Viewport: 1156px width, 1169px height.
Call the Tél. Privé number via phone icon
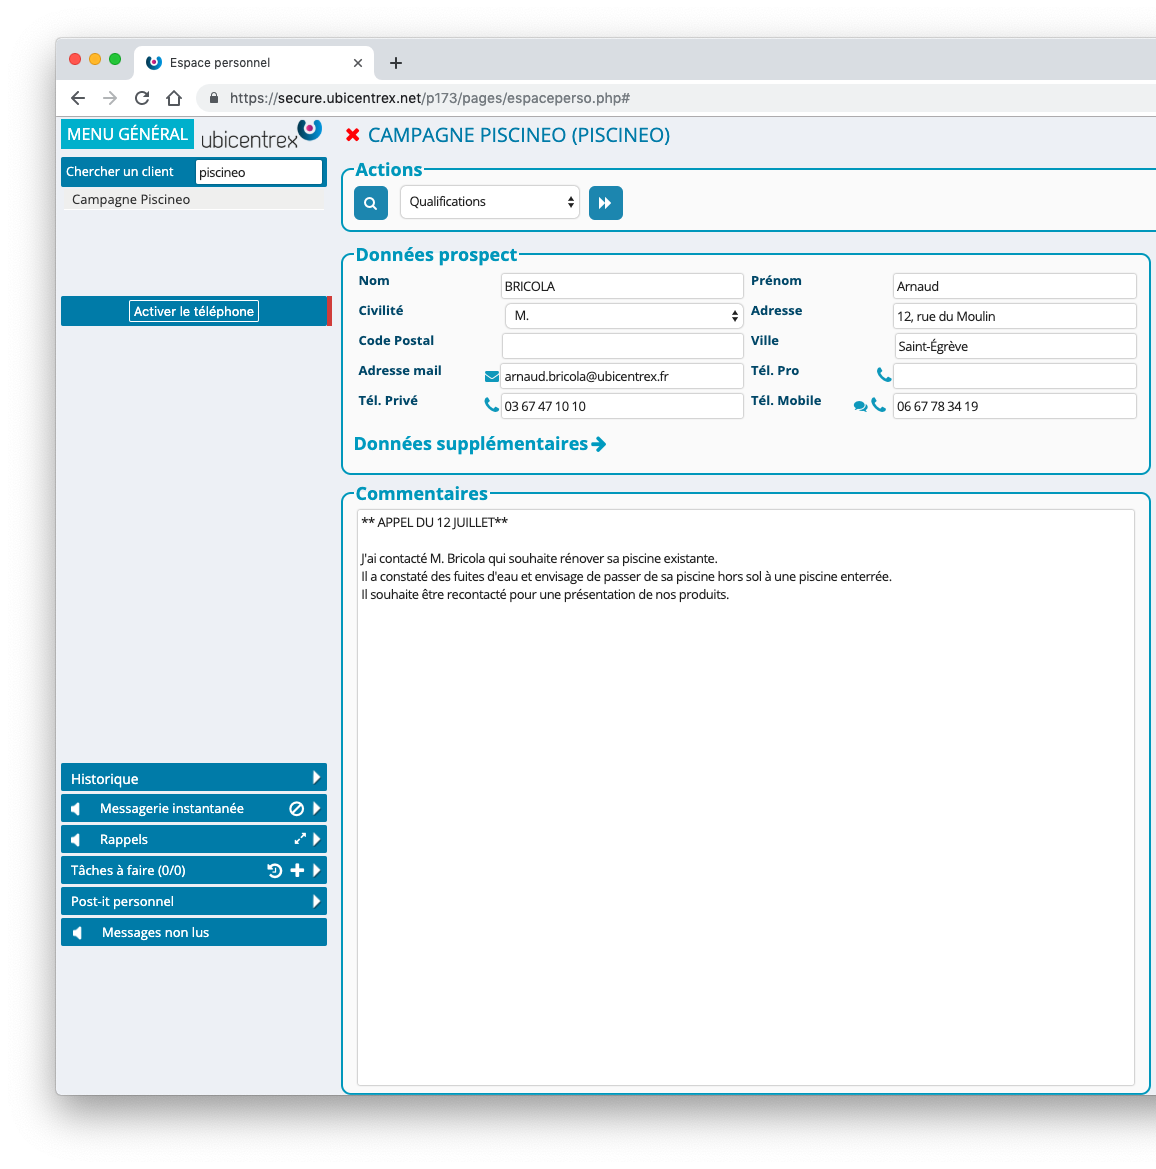click(x=491, y=406)
